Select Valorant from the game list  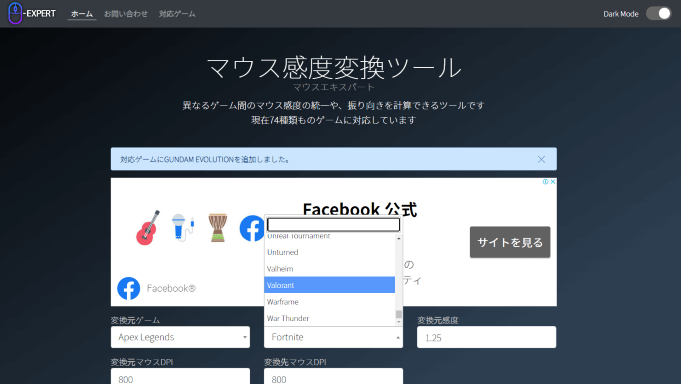click(x=329, y=285)
